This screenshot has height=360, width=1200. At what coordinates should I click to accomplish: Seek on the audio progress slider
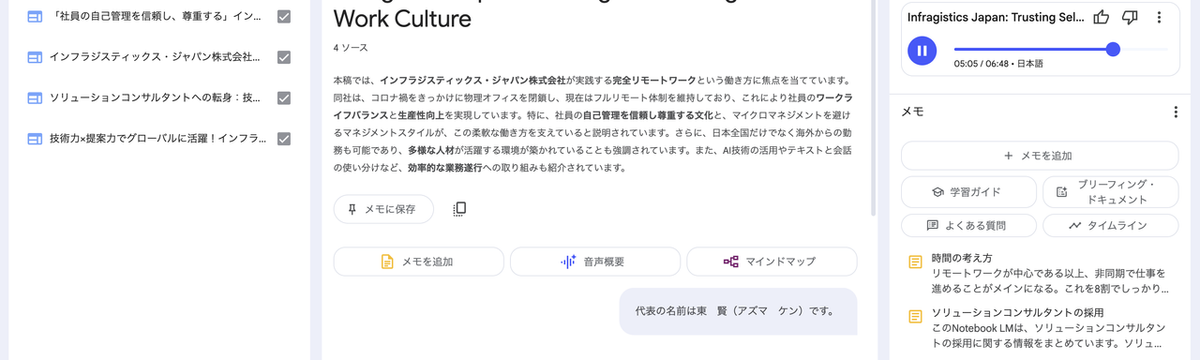pos(1061,49)
